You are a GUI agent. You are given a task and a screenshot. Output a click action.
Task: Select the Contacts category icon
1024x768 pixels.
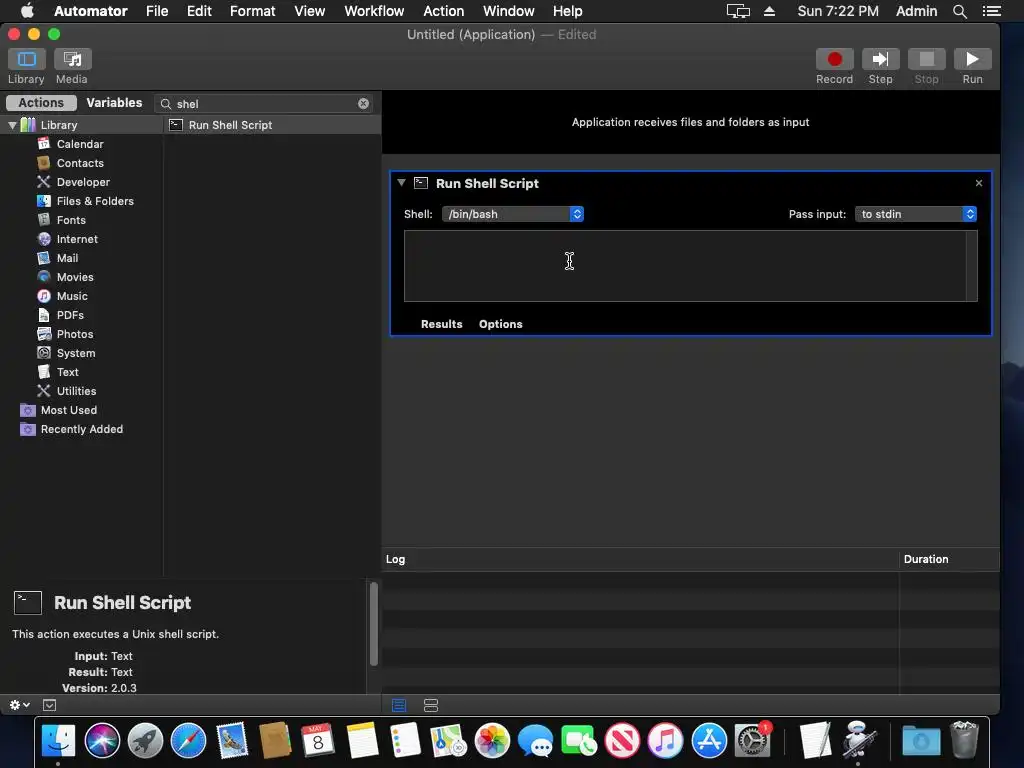click(44, 163)
